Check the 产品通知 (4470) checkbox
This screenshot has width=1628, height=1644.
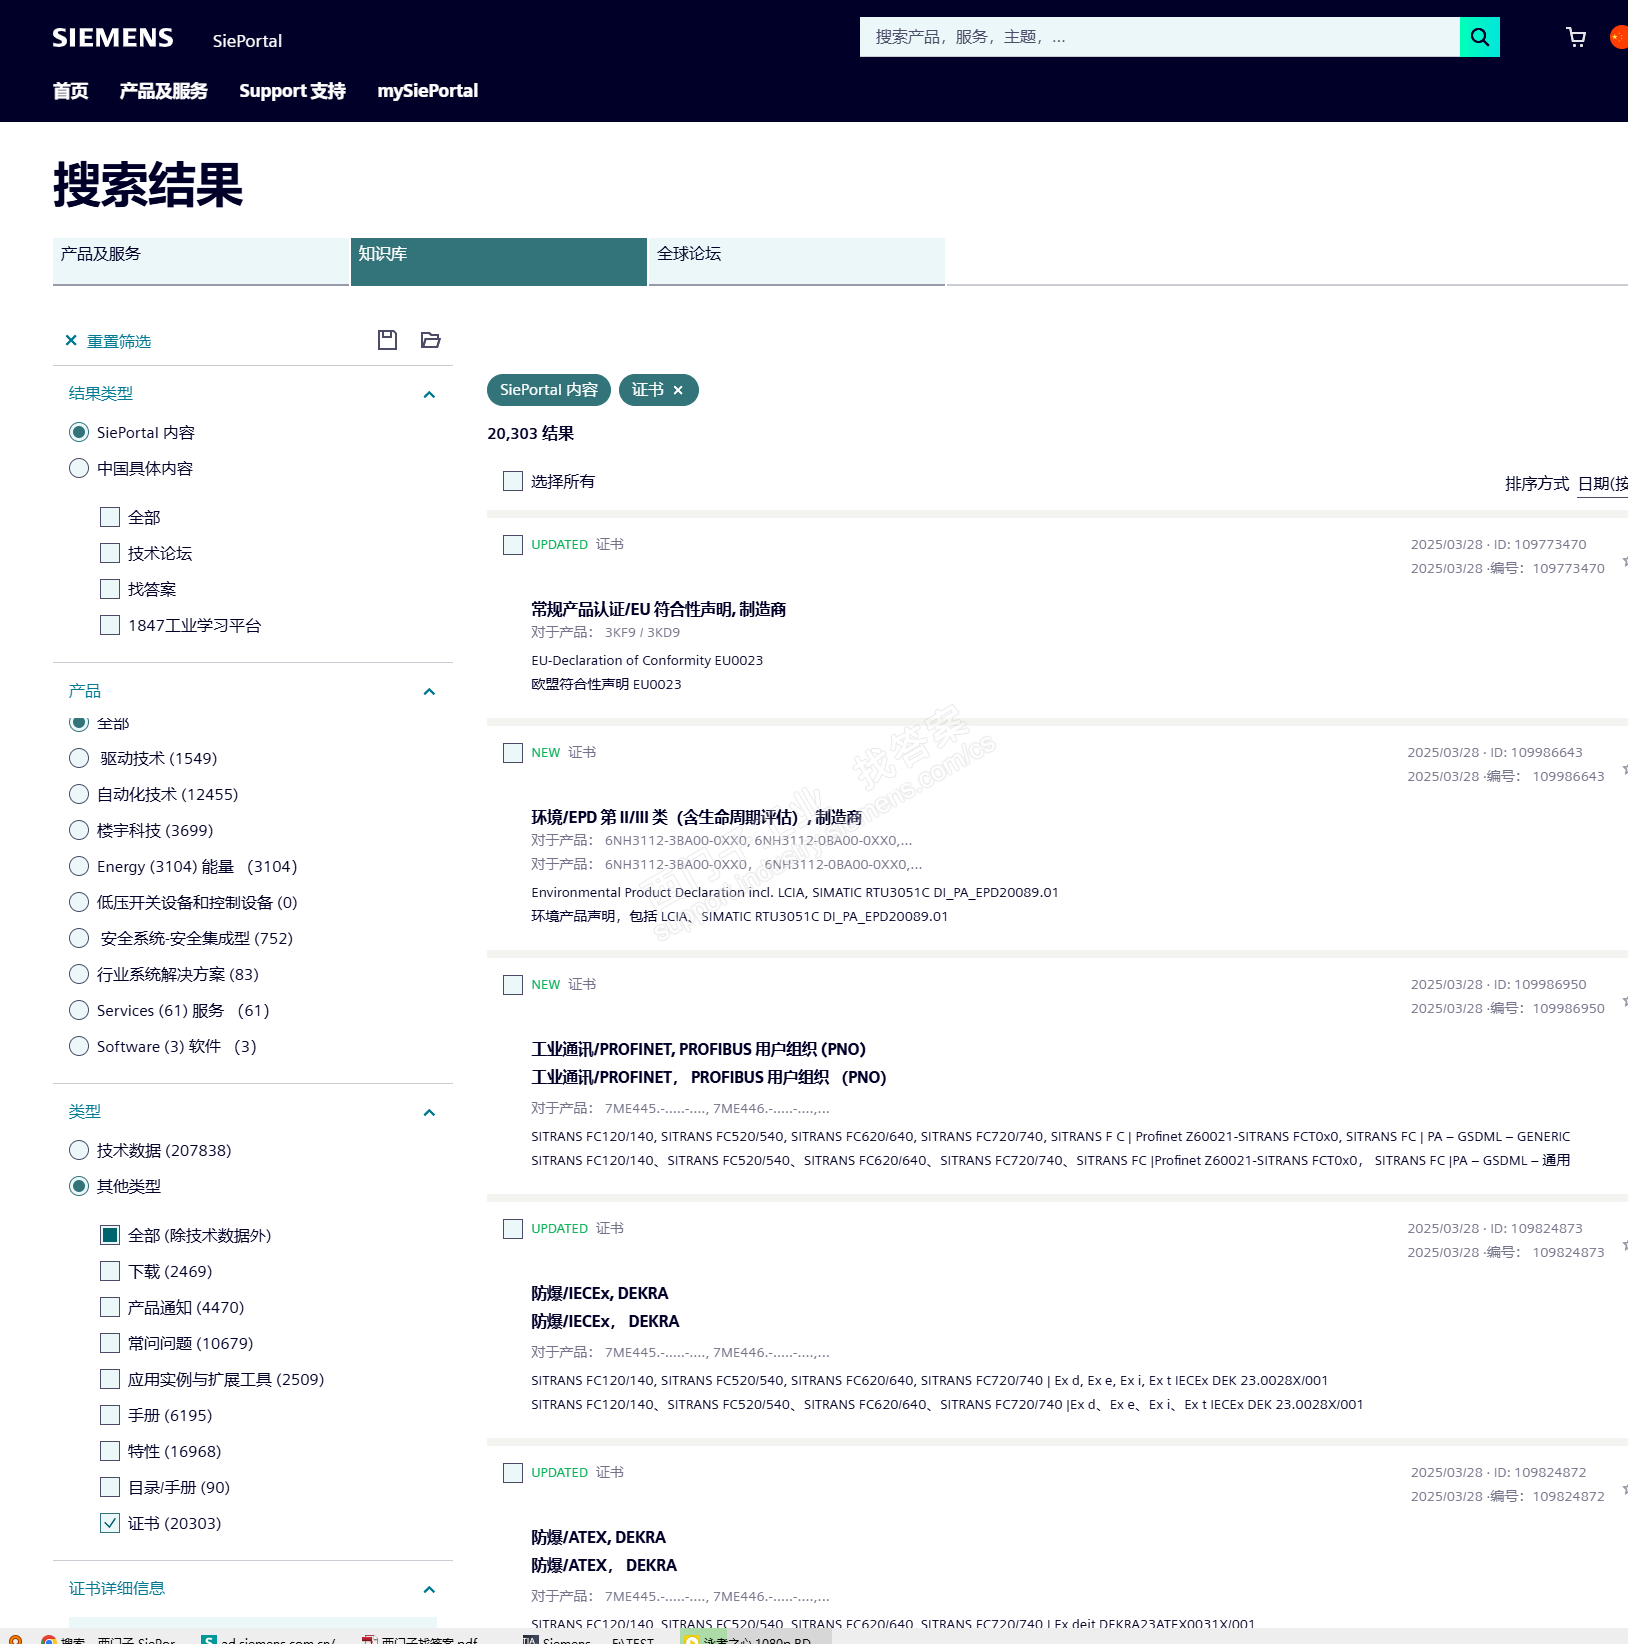tap(110, 1307)
